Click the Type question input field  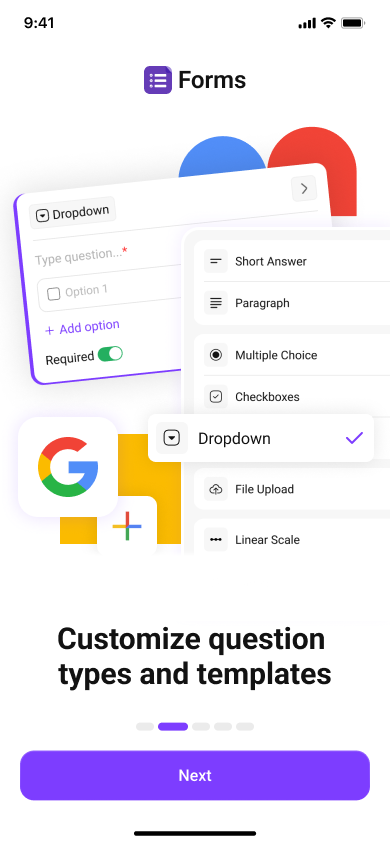coord(82,256)
